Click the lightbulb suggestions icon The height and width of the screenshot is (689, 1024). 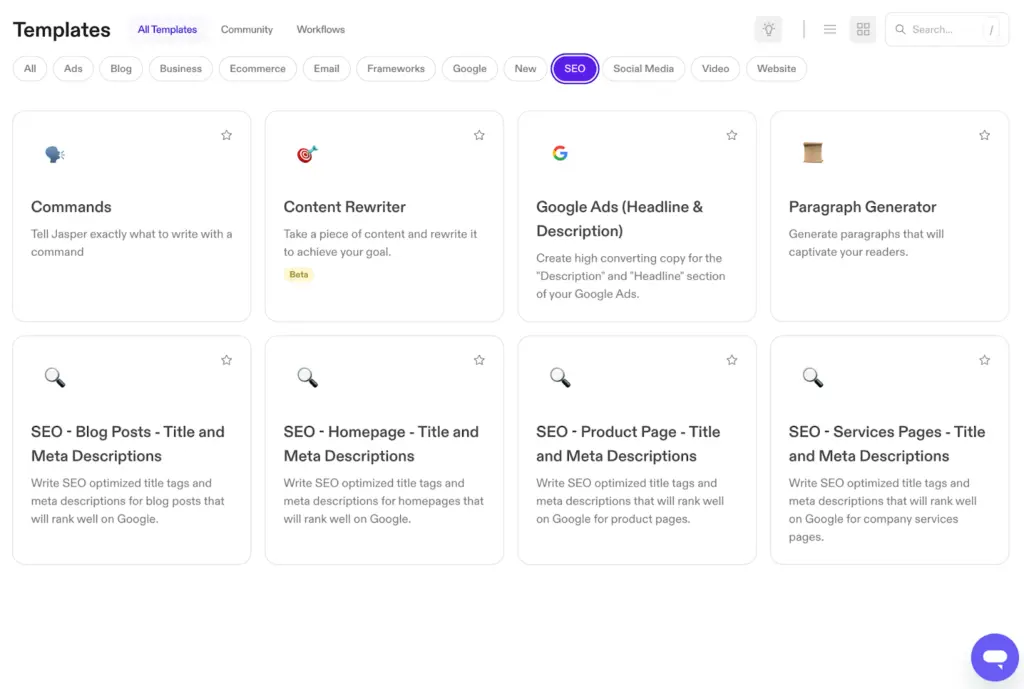tap(768, 29)
